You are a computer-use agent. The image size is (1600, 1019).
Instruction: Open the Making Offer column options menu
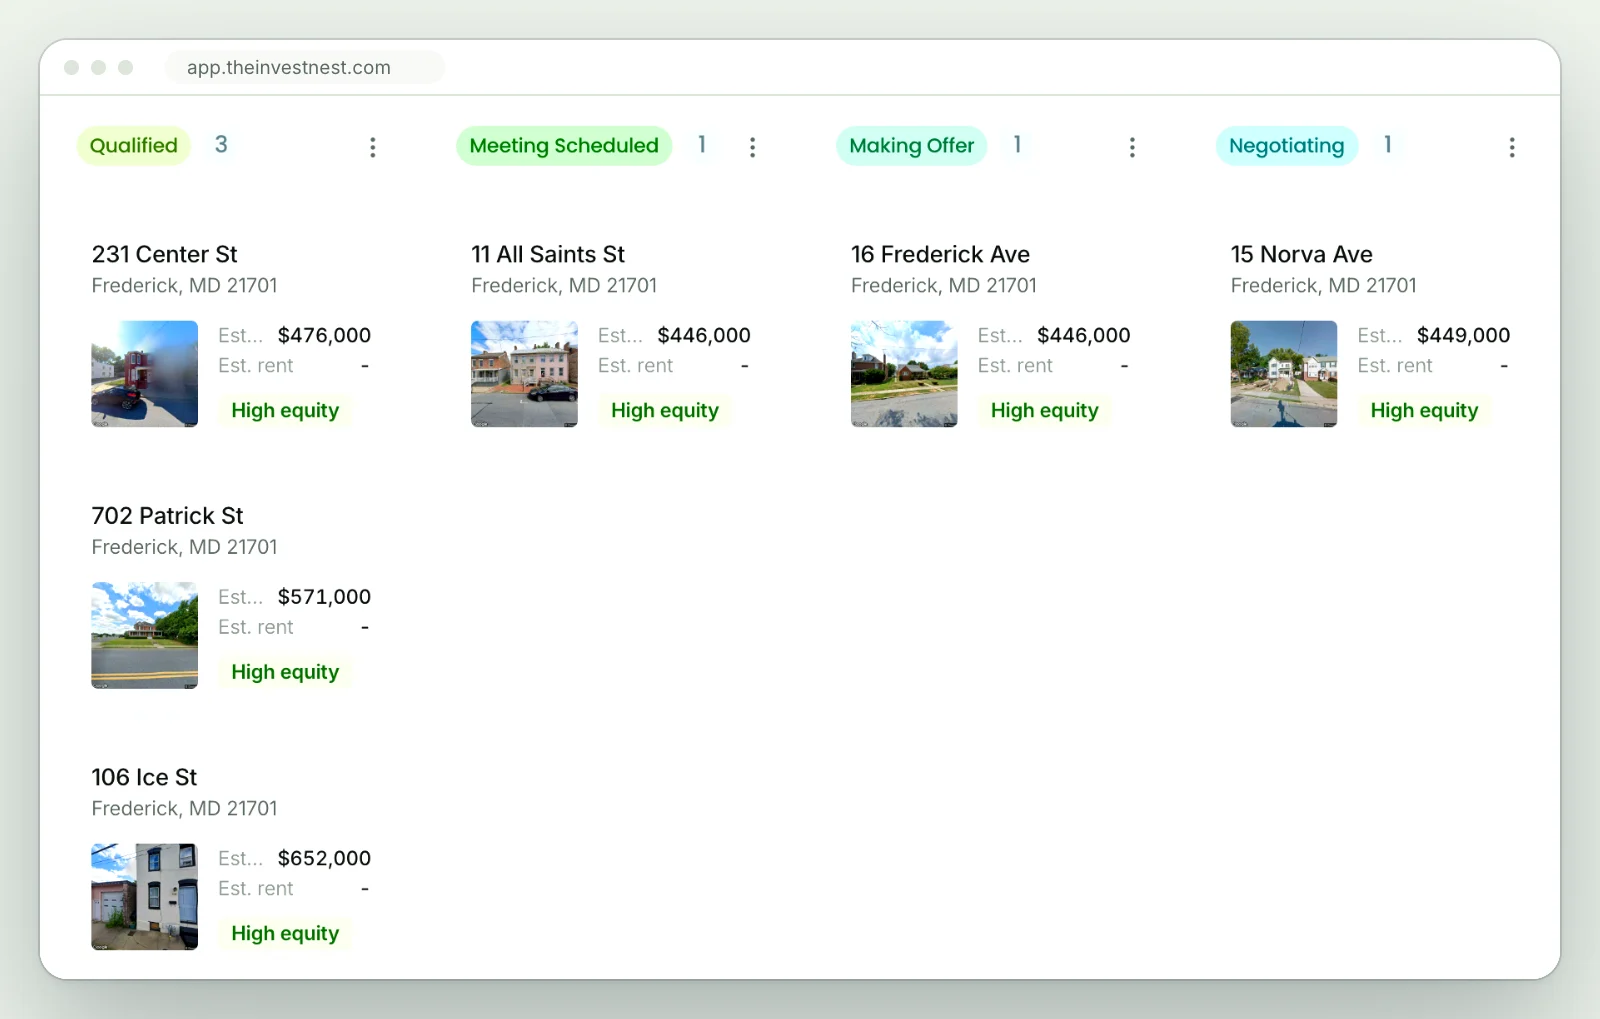click(1132, 148)
